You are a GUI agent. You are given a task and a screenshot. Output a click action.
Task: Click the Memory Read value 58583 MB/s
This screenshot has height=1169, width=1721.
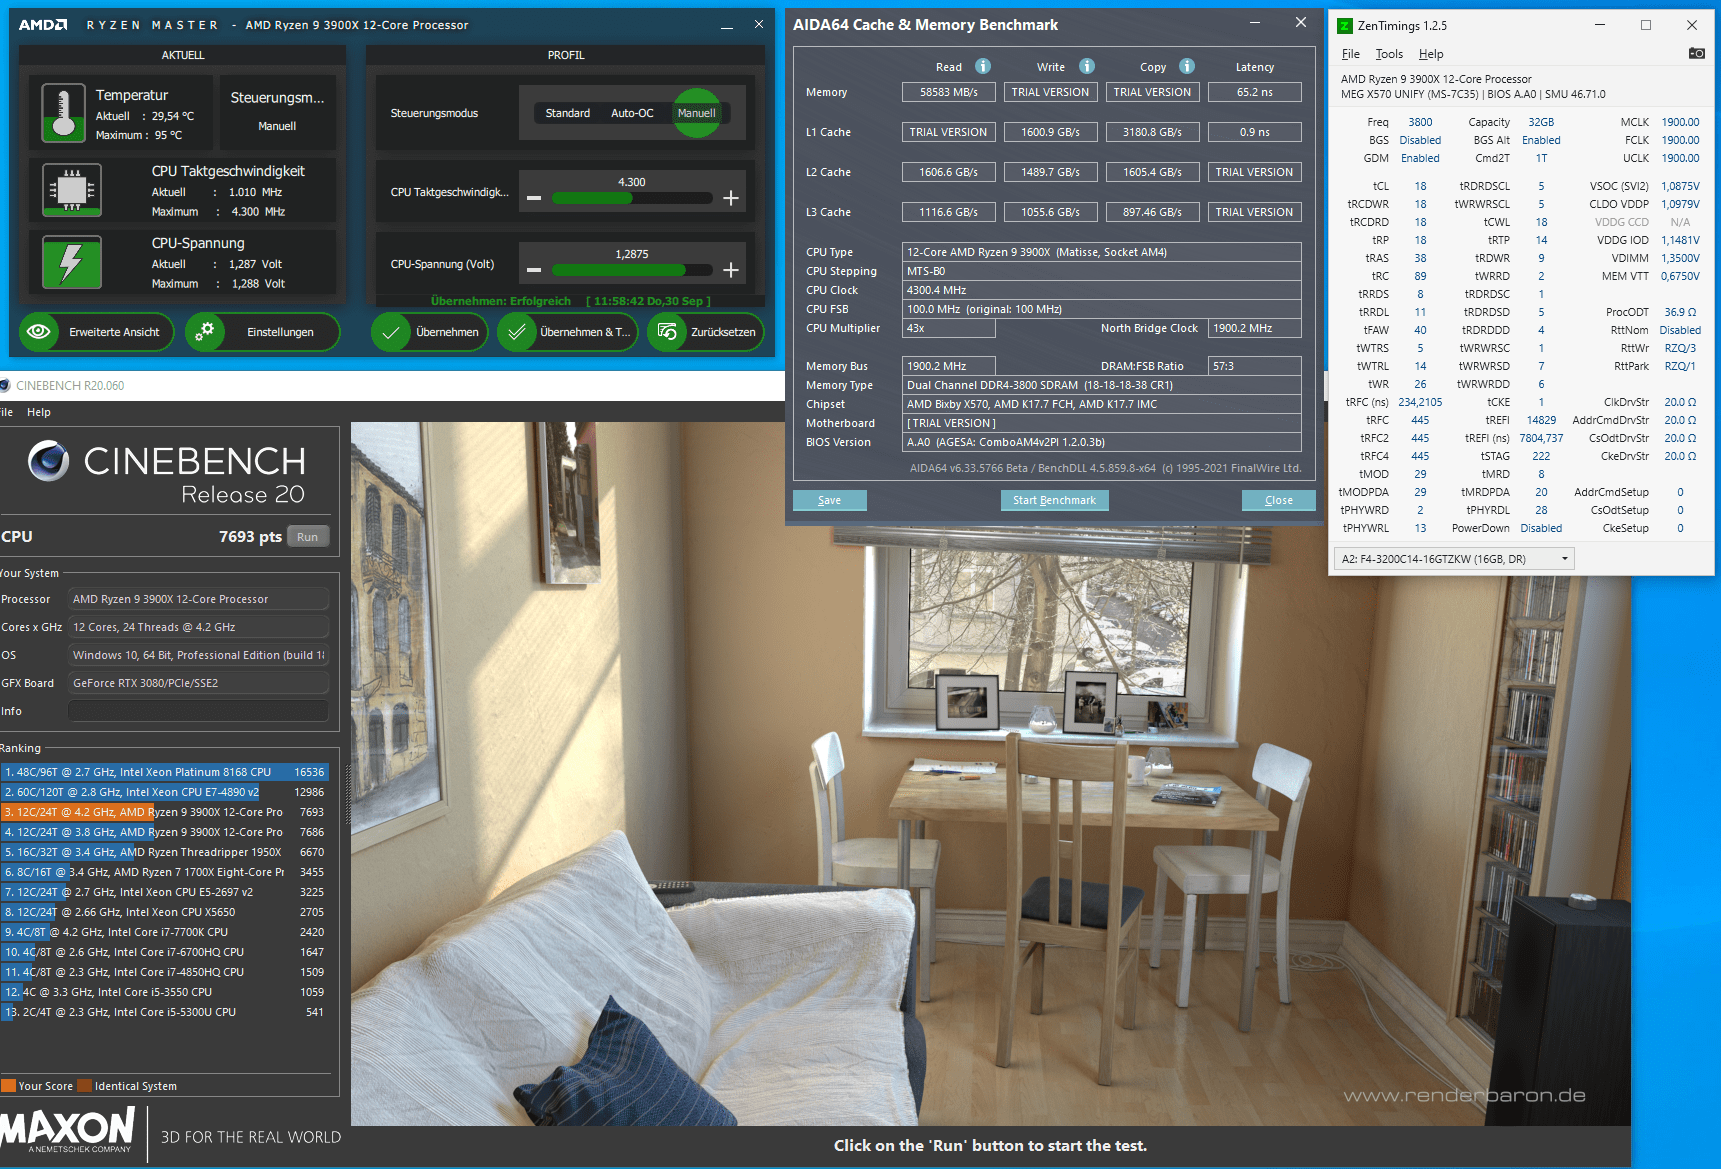[x=949, y=92]
